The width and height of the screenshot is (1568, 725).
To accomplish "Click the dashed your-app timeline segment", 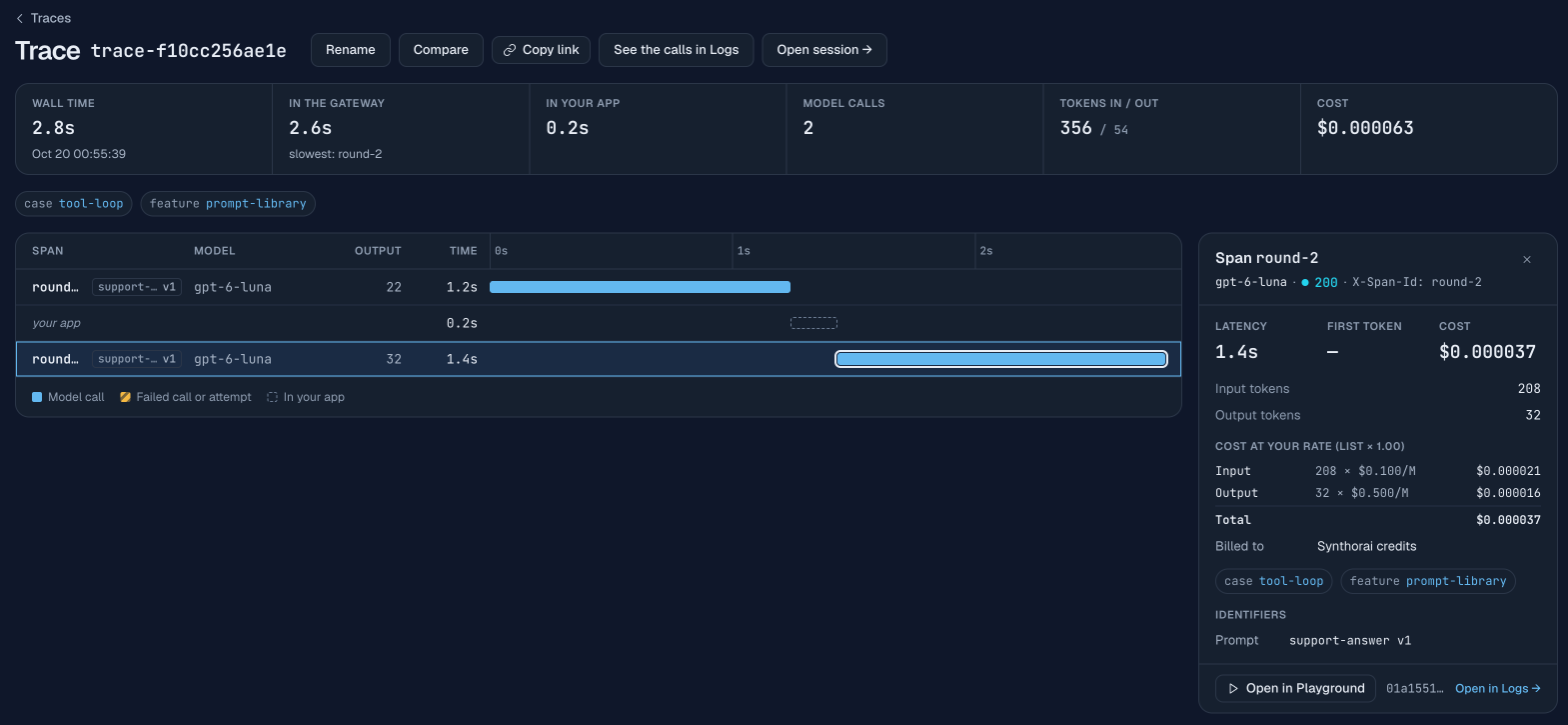I will point(813,323).
